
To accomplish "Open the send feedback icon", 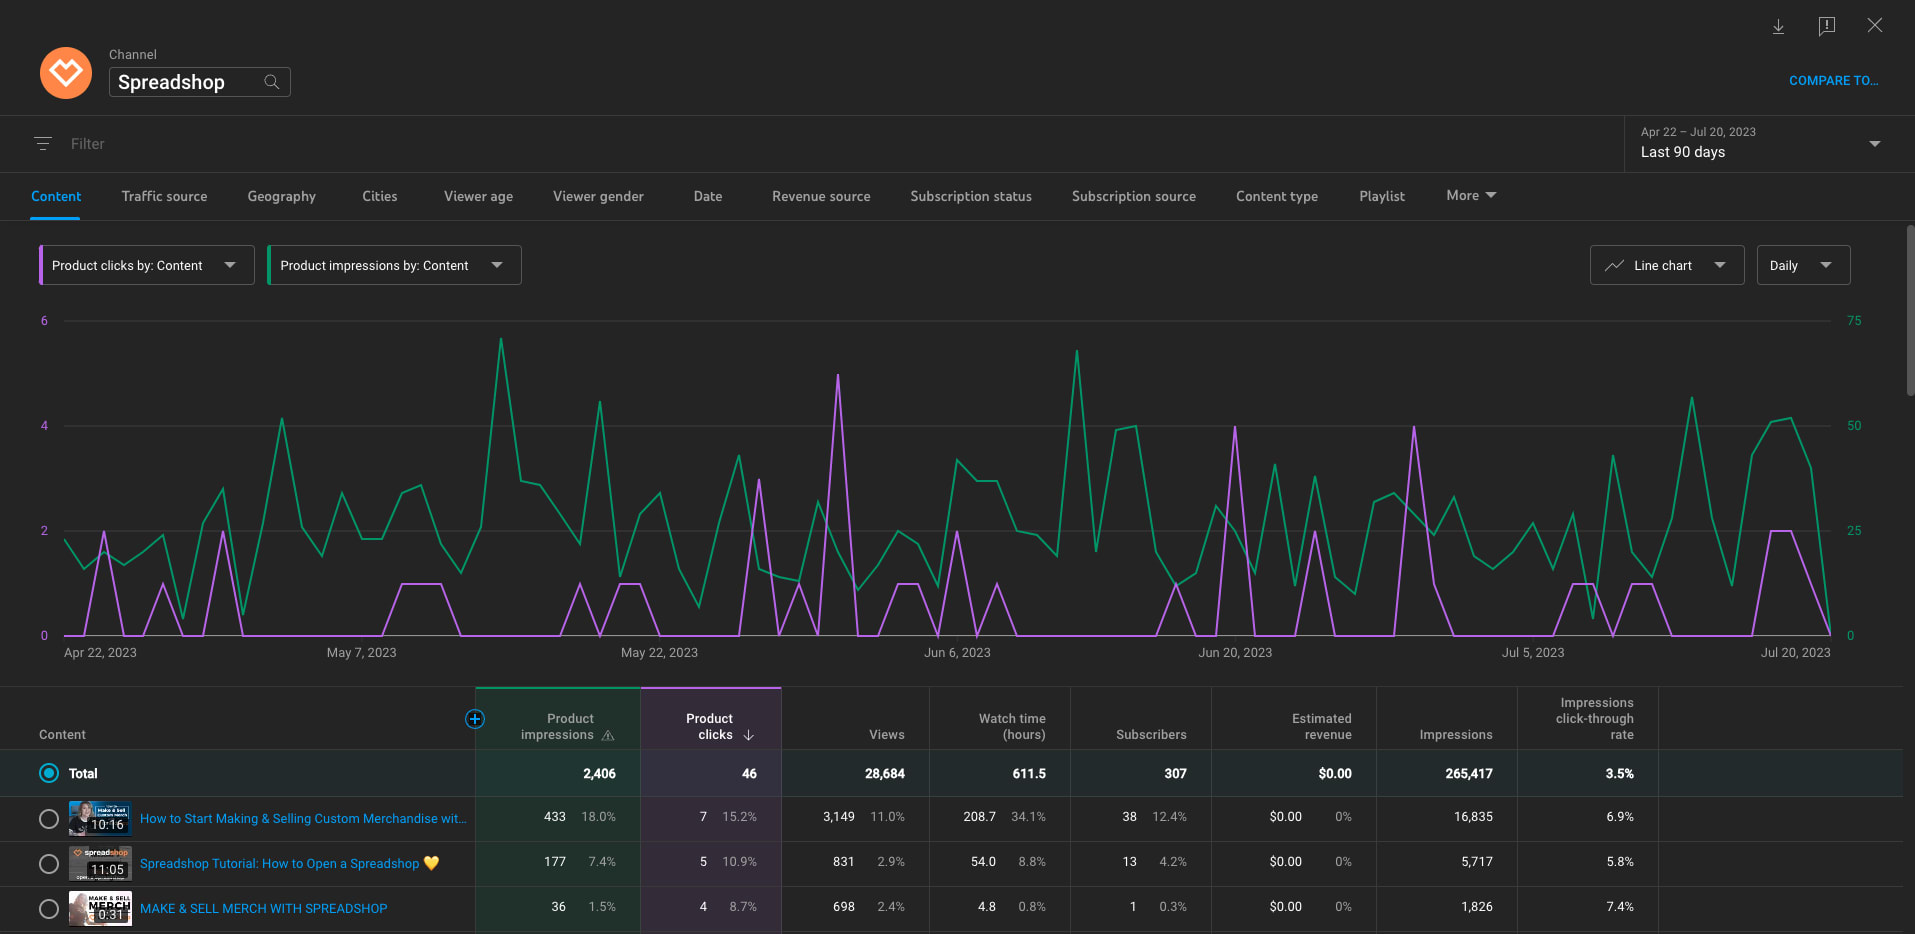I will click(x=1826, y=26).
